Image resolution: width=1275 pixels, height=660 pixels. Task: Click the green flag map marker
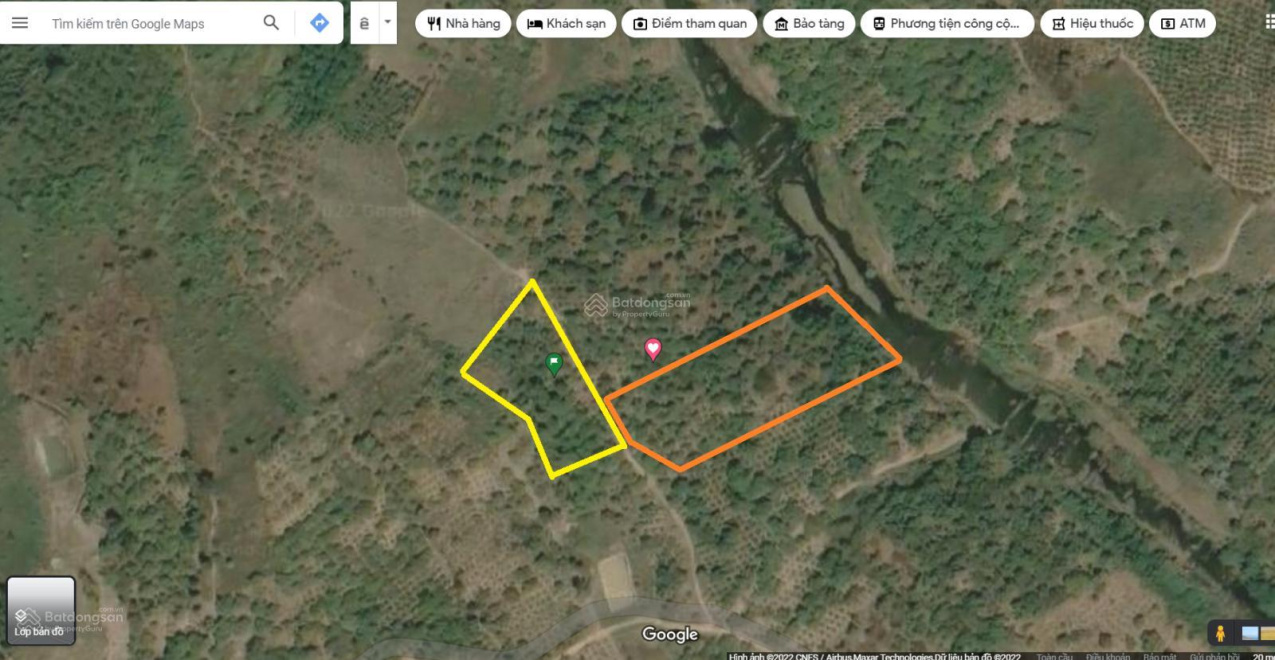coord(554,365)
